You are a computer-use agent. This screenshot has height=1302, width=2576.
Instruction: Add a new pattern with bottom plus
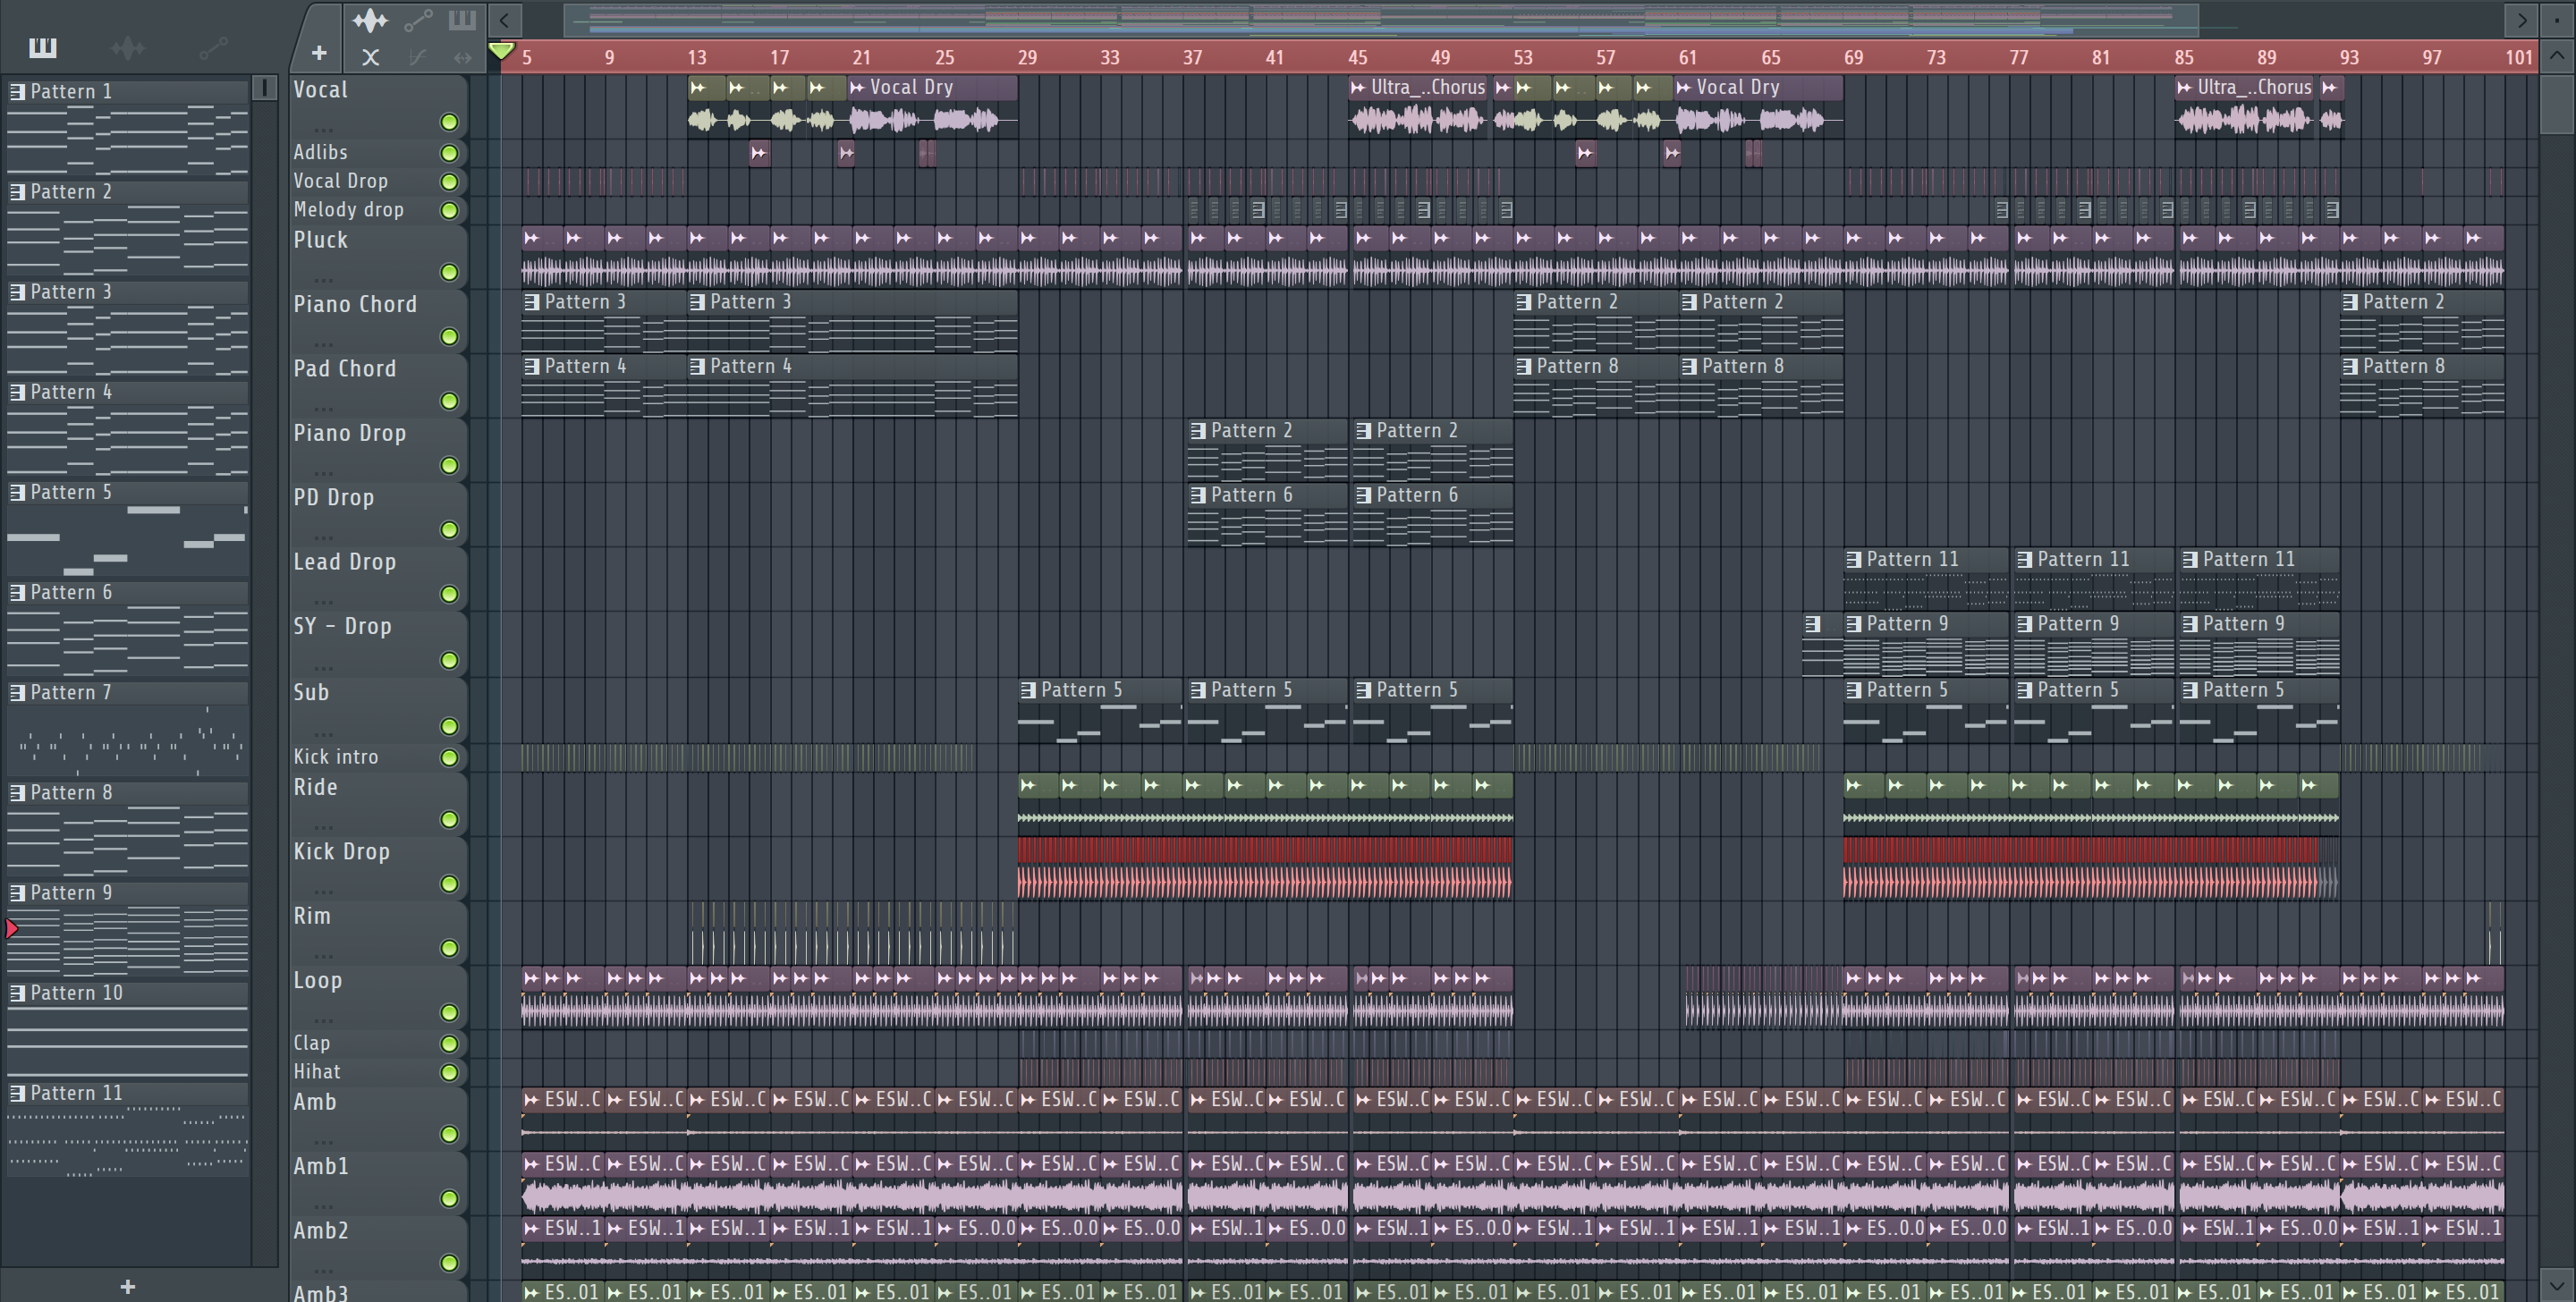pos(127,1286)
